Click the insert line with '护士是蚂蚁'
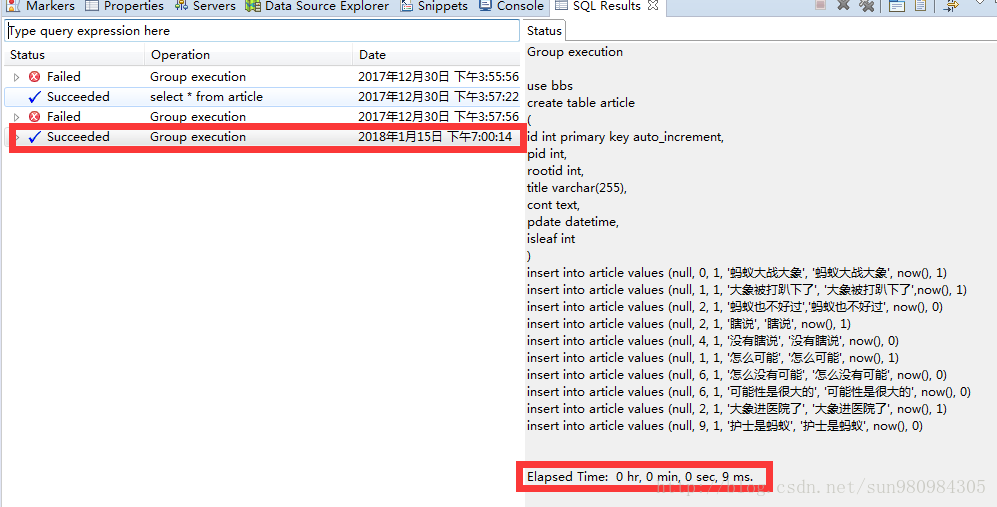This screenshot has height=507, width=997. (725, 426)
